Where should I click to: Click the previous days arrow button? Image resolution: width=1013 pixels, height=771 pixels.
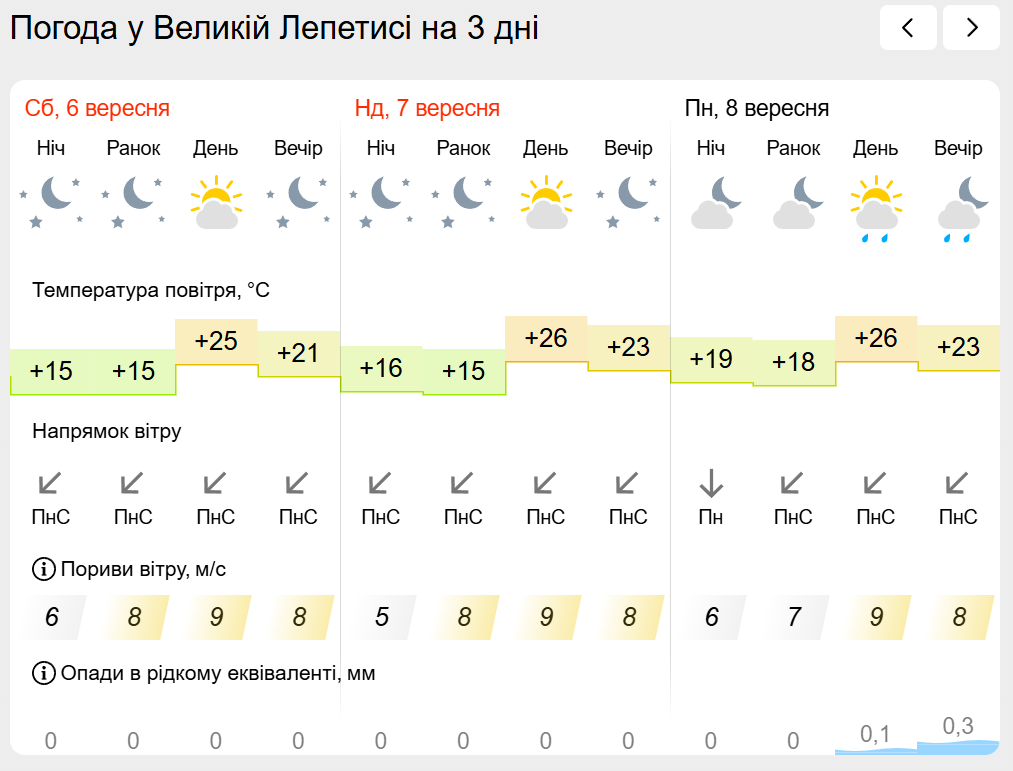coord(908,27)
